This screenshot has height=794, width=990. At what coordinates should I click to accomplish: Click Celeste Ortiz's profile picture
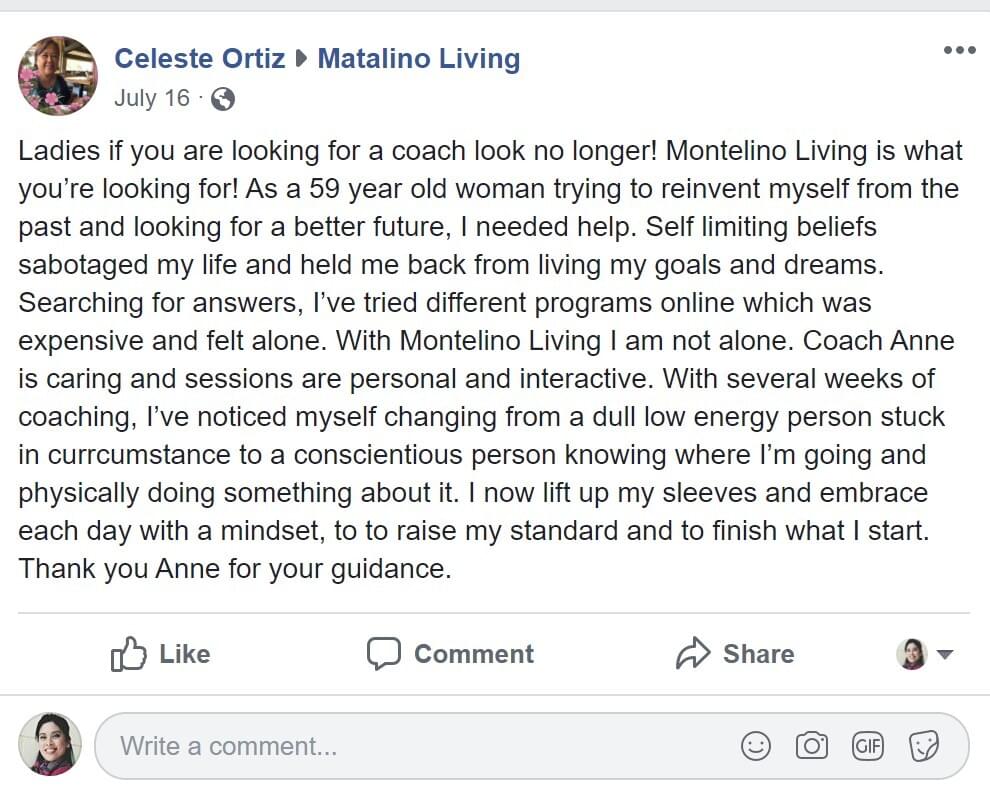click(x=58, y=76)
